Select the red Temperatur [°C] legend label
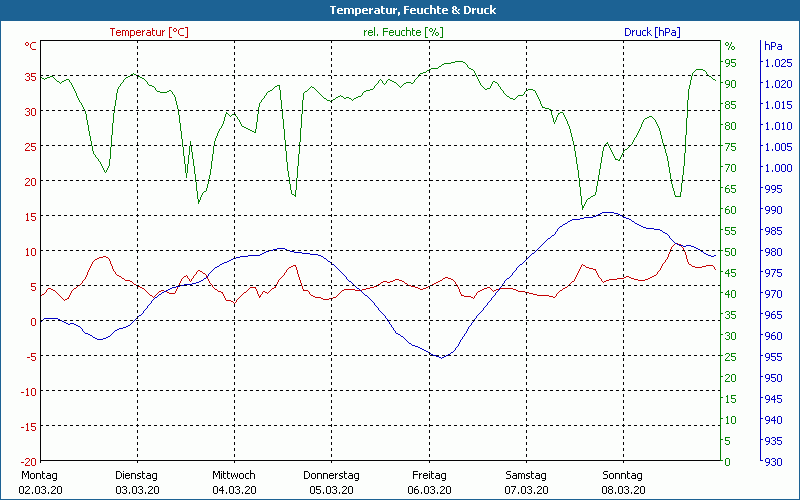The height and width of the screenshot is (500, 800). [149, 32]
